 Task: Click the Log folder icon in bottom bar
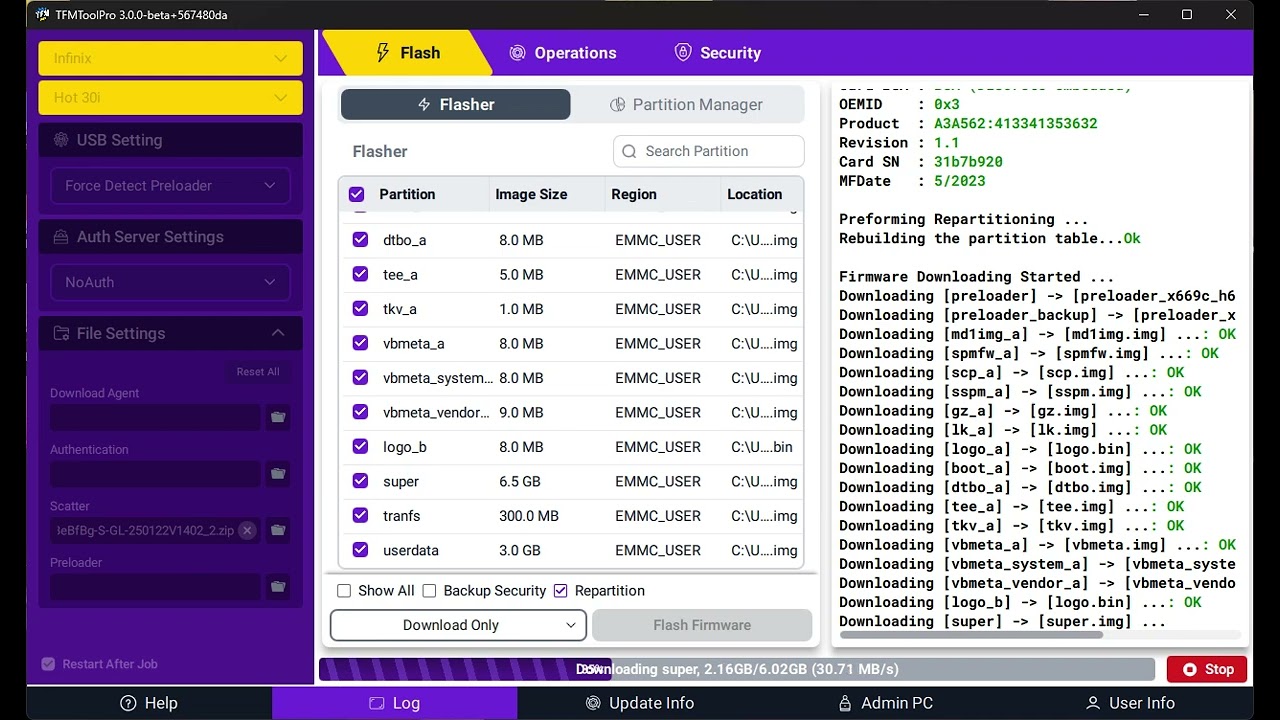376,703
